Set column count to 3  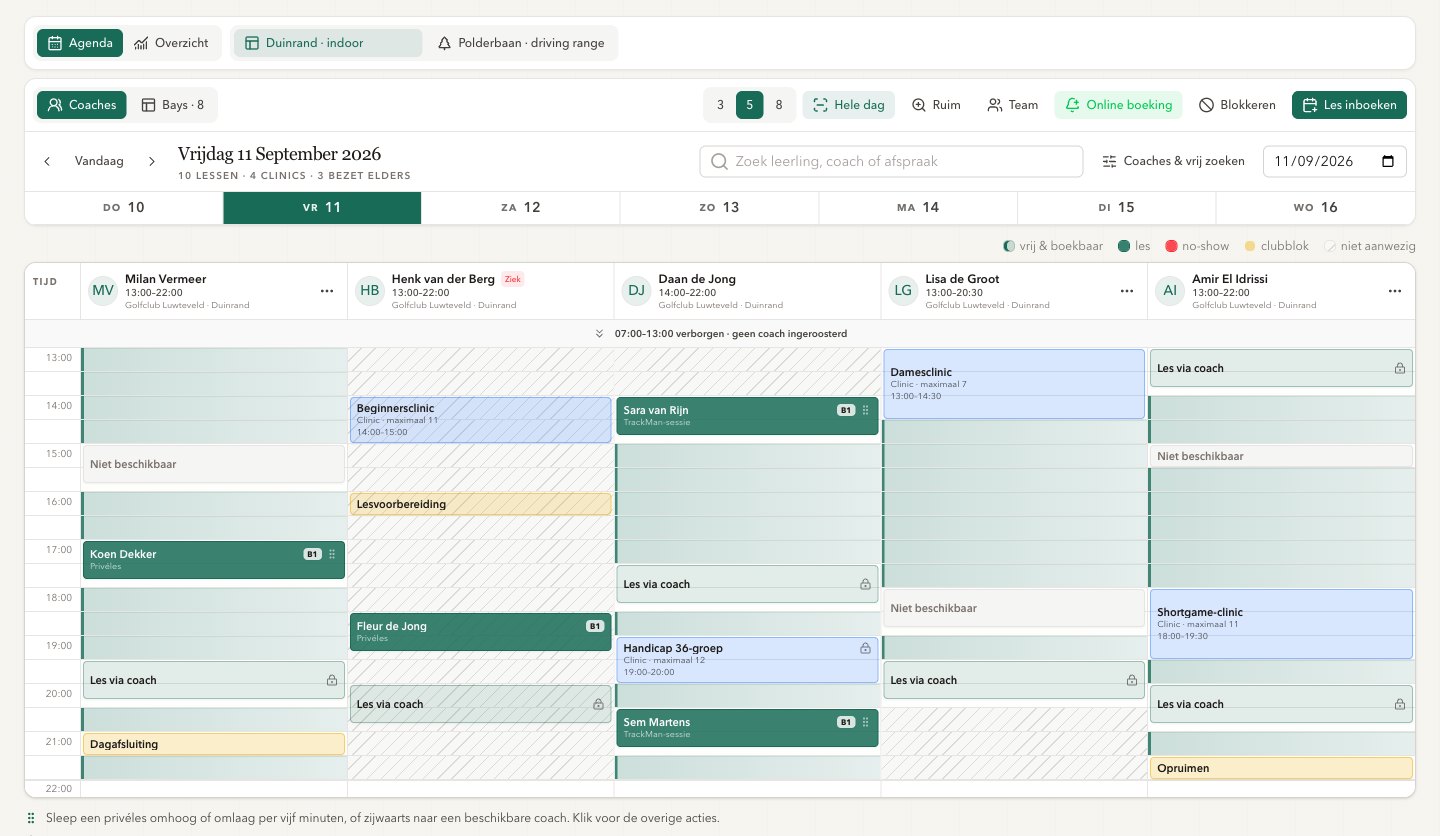coord(720,105)
